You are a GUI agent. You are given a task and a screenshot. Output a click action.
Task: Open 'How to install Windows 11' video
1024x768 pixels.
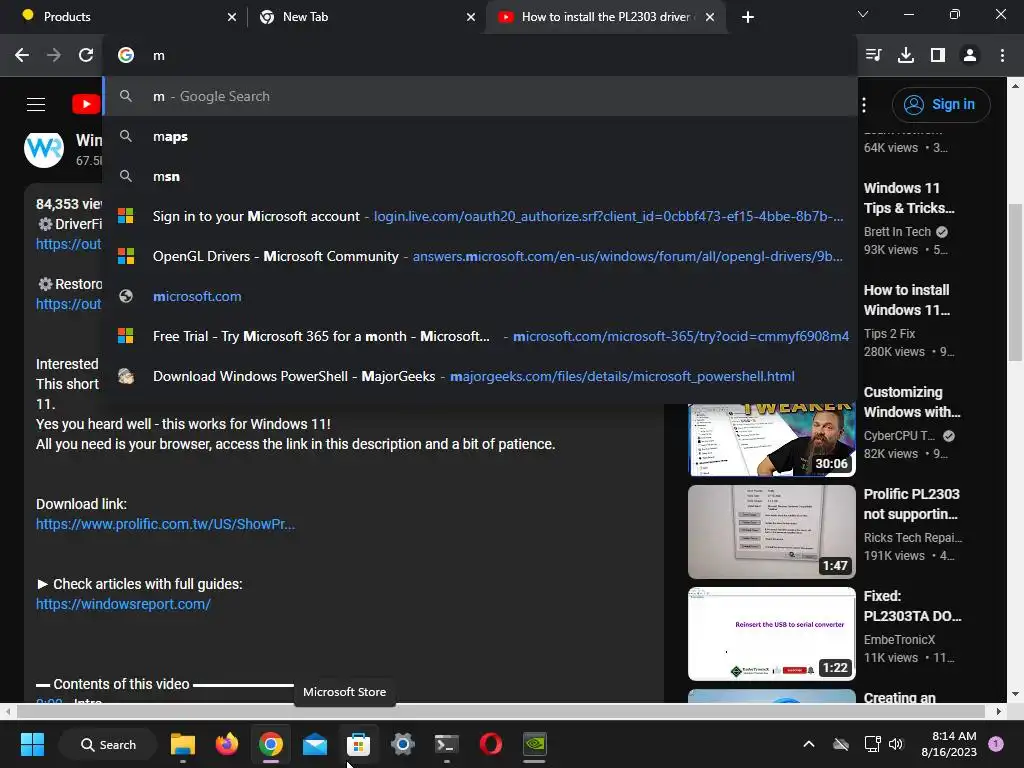[x=907, y=300]
